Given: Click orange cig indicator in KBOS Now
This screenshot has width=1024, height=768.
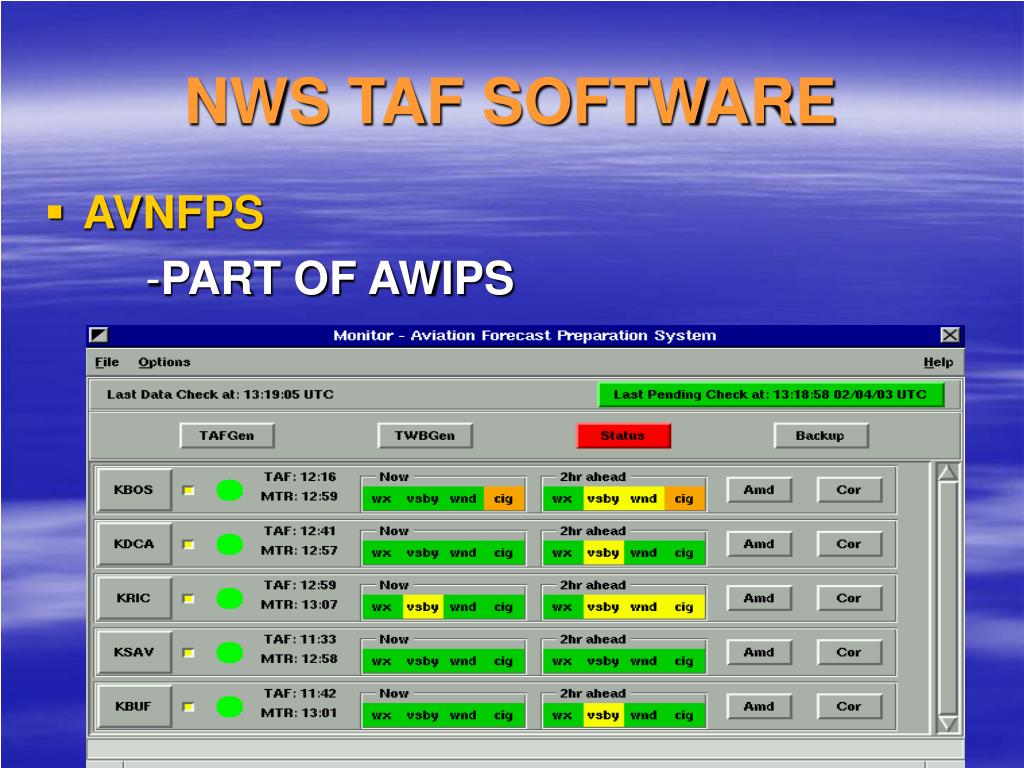Looking at the screenshot, I should tap(504, 499).
